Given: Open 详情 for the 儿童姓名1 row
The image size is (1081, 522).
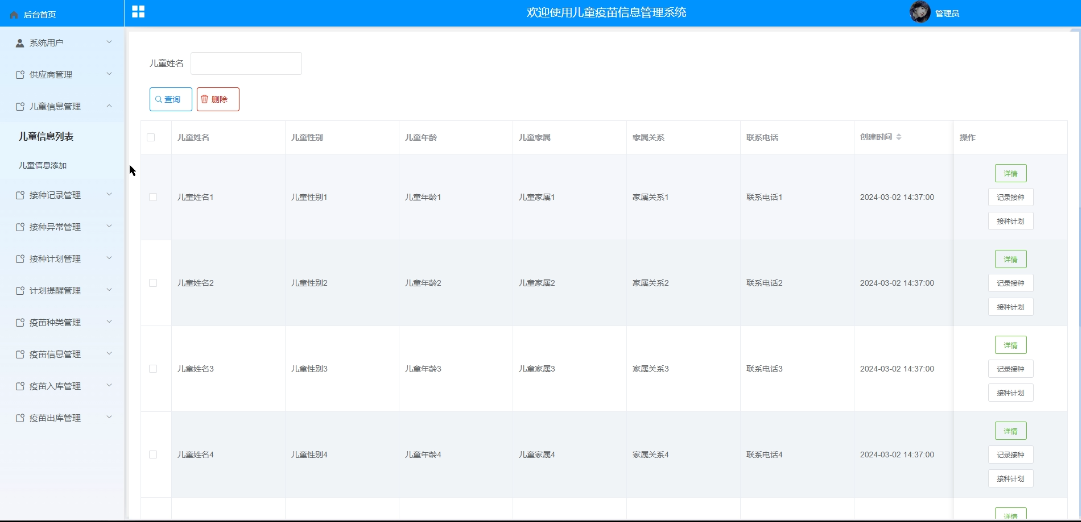Looking at the screenshot, I should [1011, 173].
